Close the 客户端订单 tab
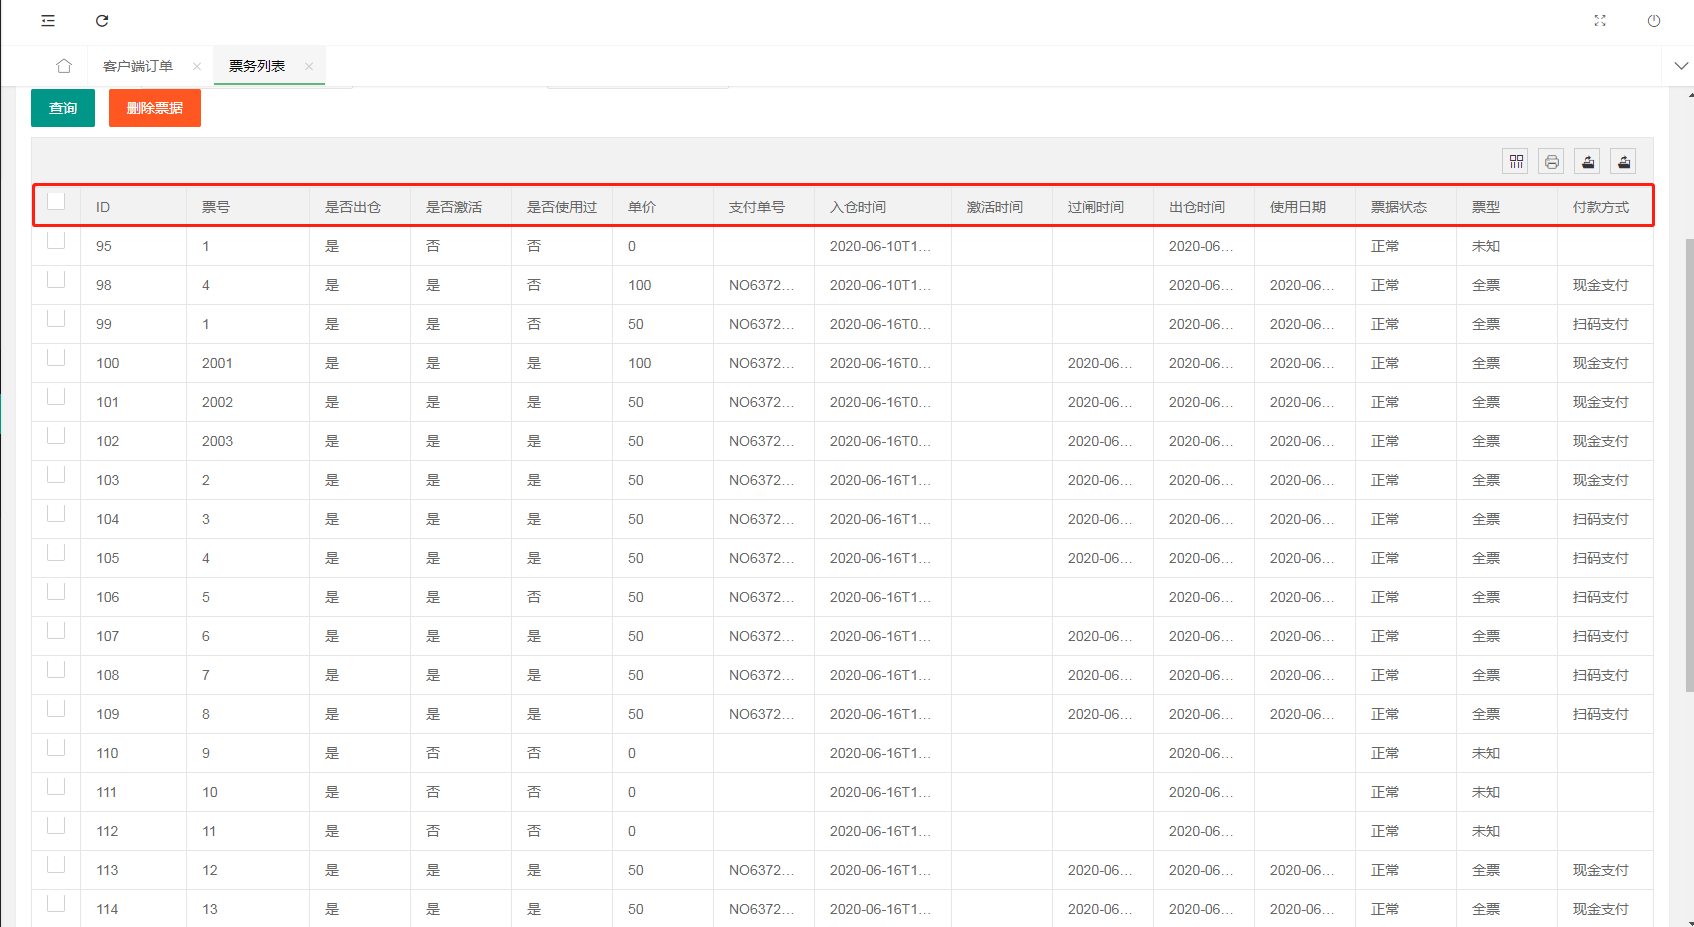The image size is (1694, 927). [x=197, y=66]
